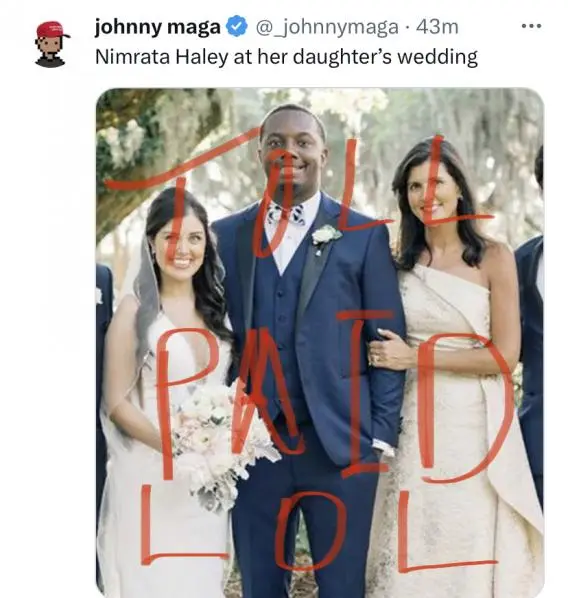
Task: Click the tweet caption about daughter's wedding
Action: (286, 57)
